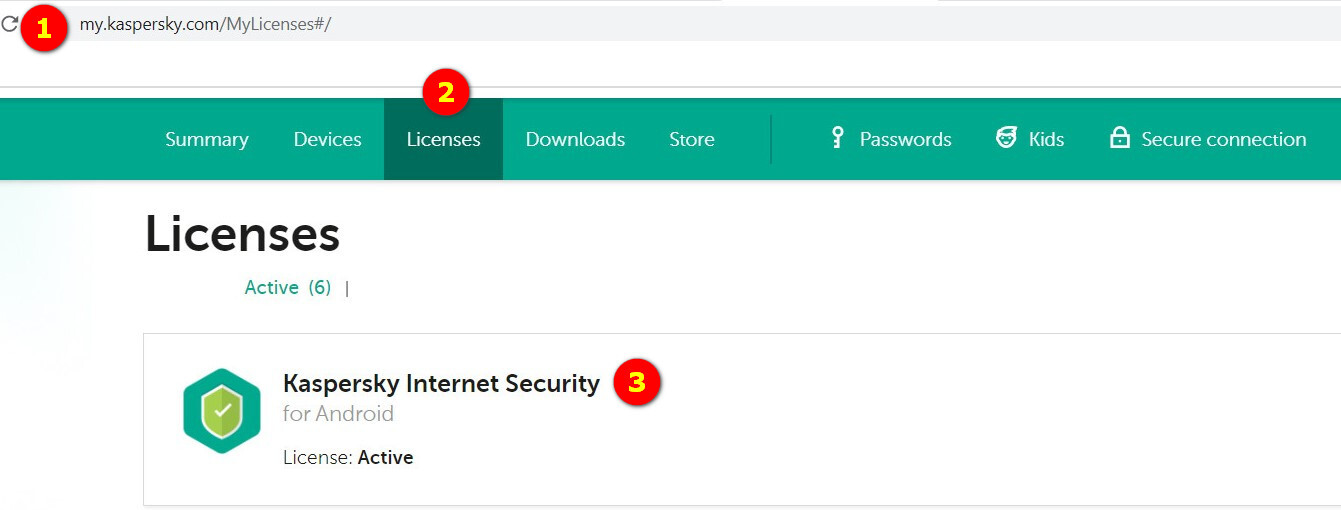Select the Licenses tab in navigation
This screenshot has width=1341, height=510.
(443, 140)
